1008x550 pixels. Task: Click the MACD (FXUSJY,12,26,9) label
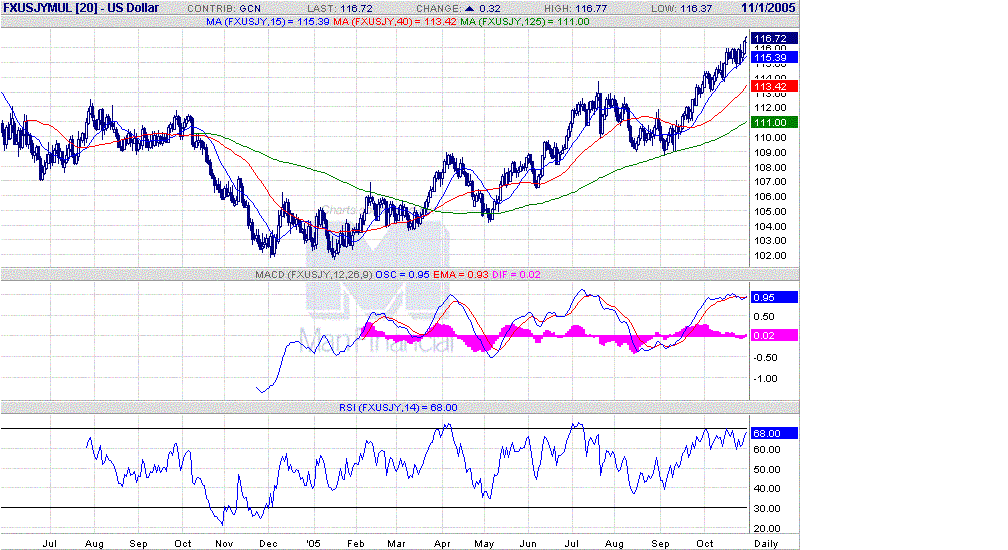313,275
